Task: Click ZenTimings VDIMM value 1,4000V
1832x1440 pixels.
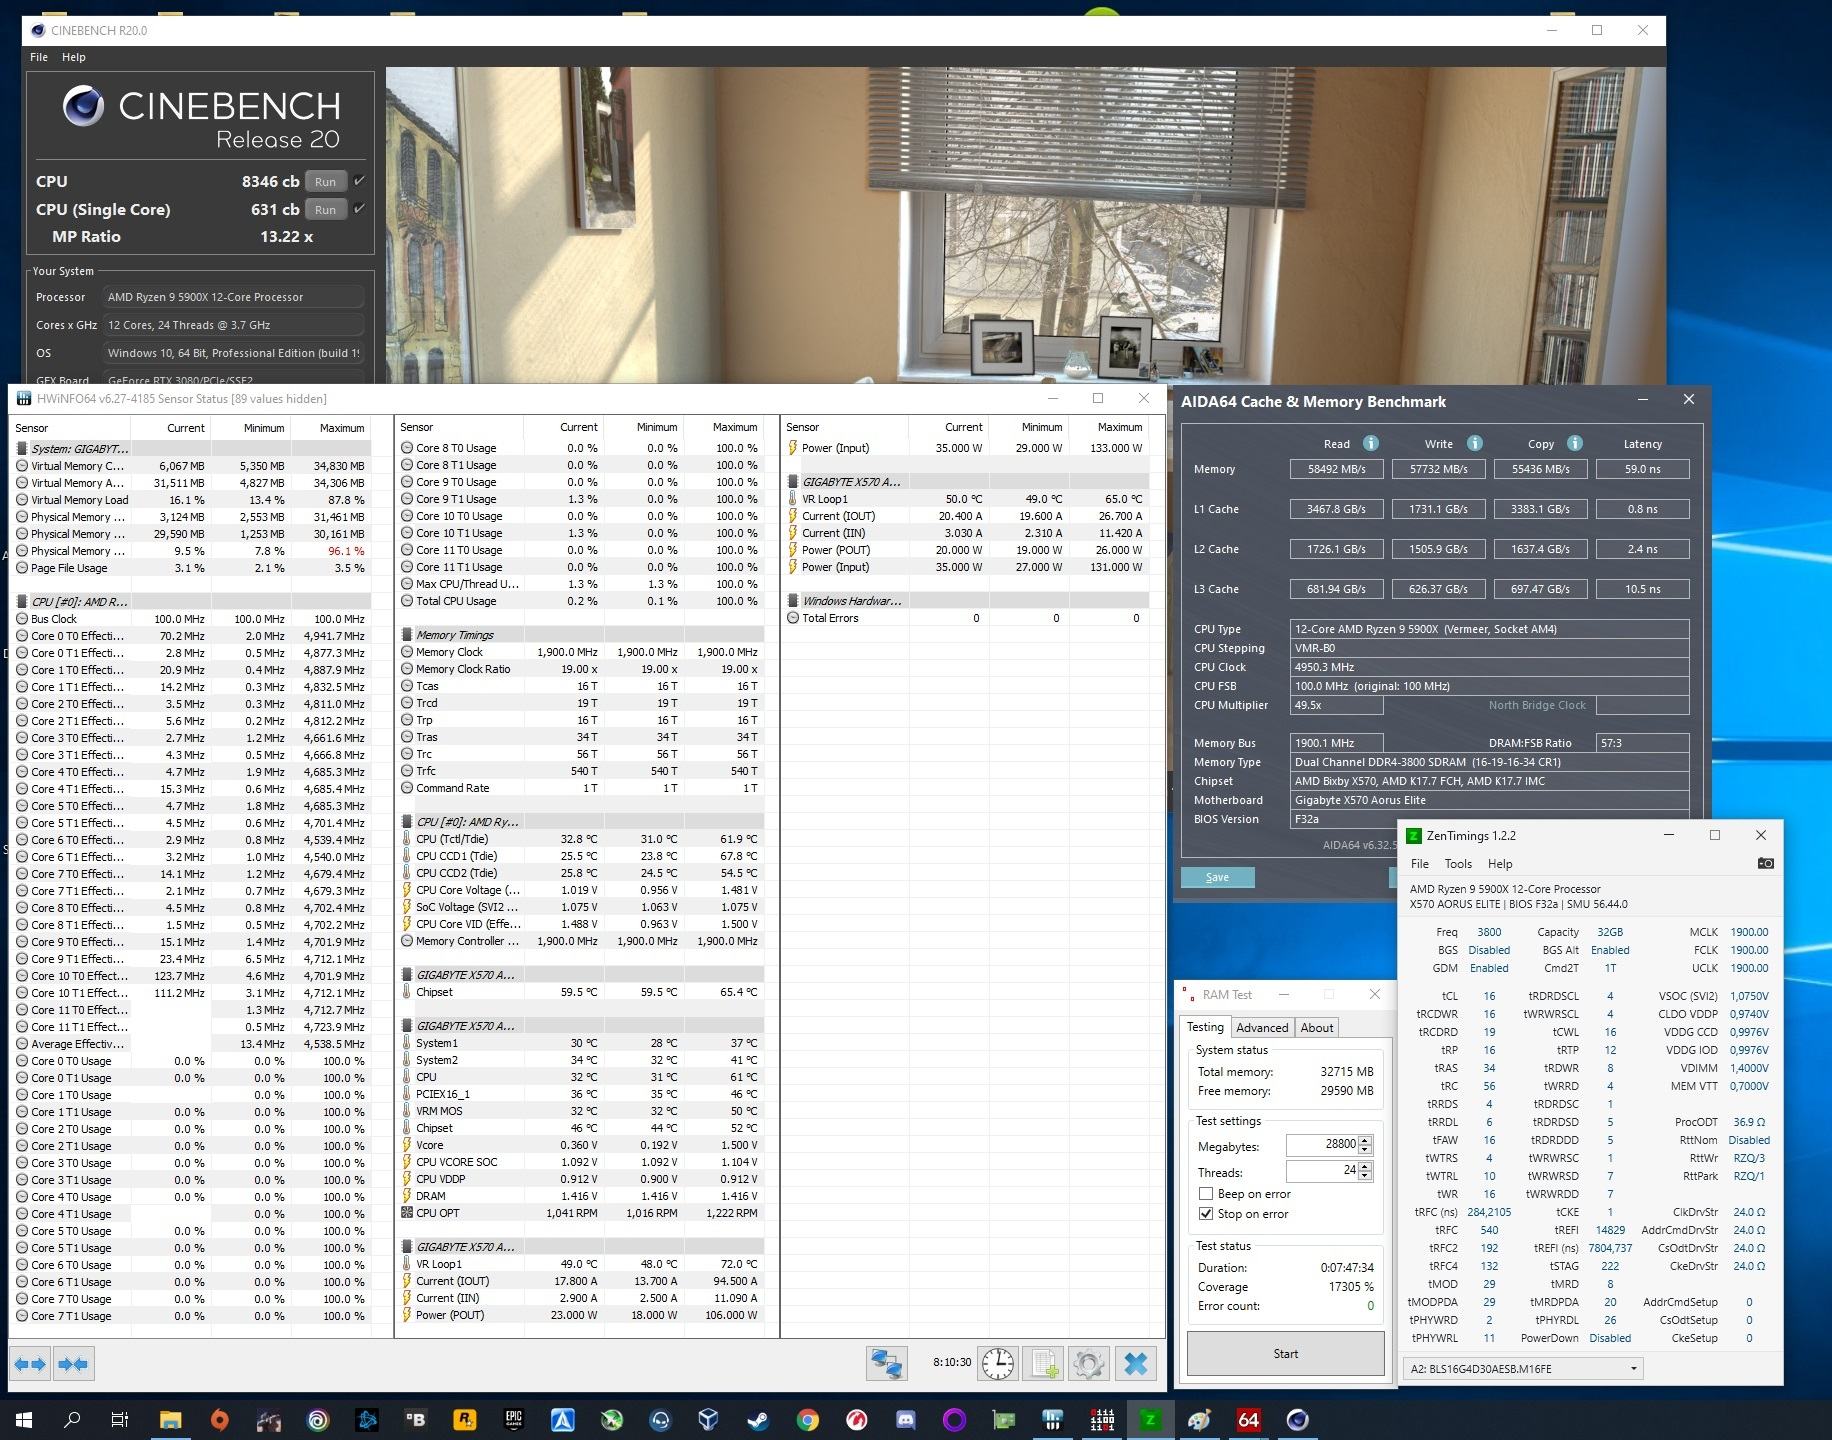Action: tap(1749, 1068)
